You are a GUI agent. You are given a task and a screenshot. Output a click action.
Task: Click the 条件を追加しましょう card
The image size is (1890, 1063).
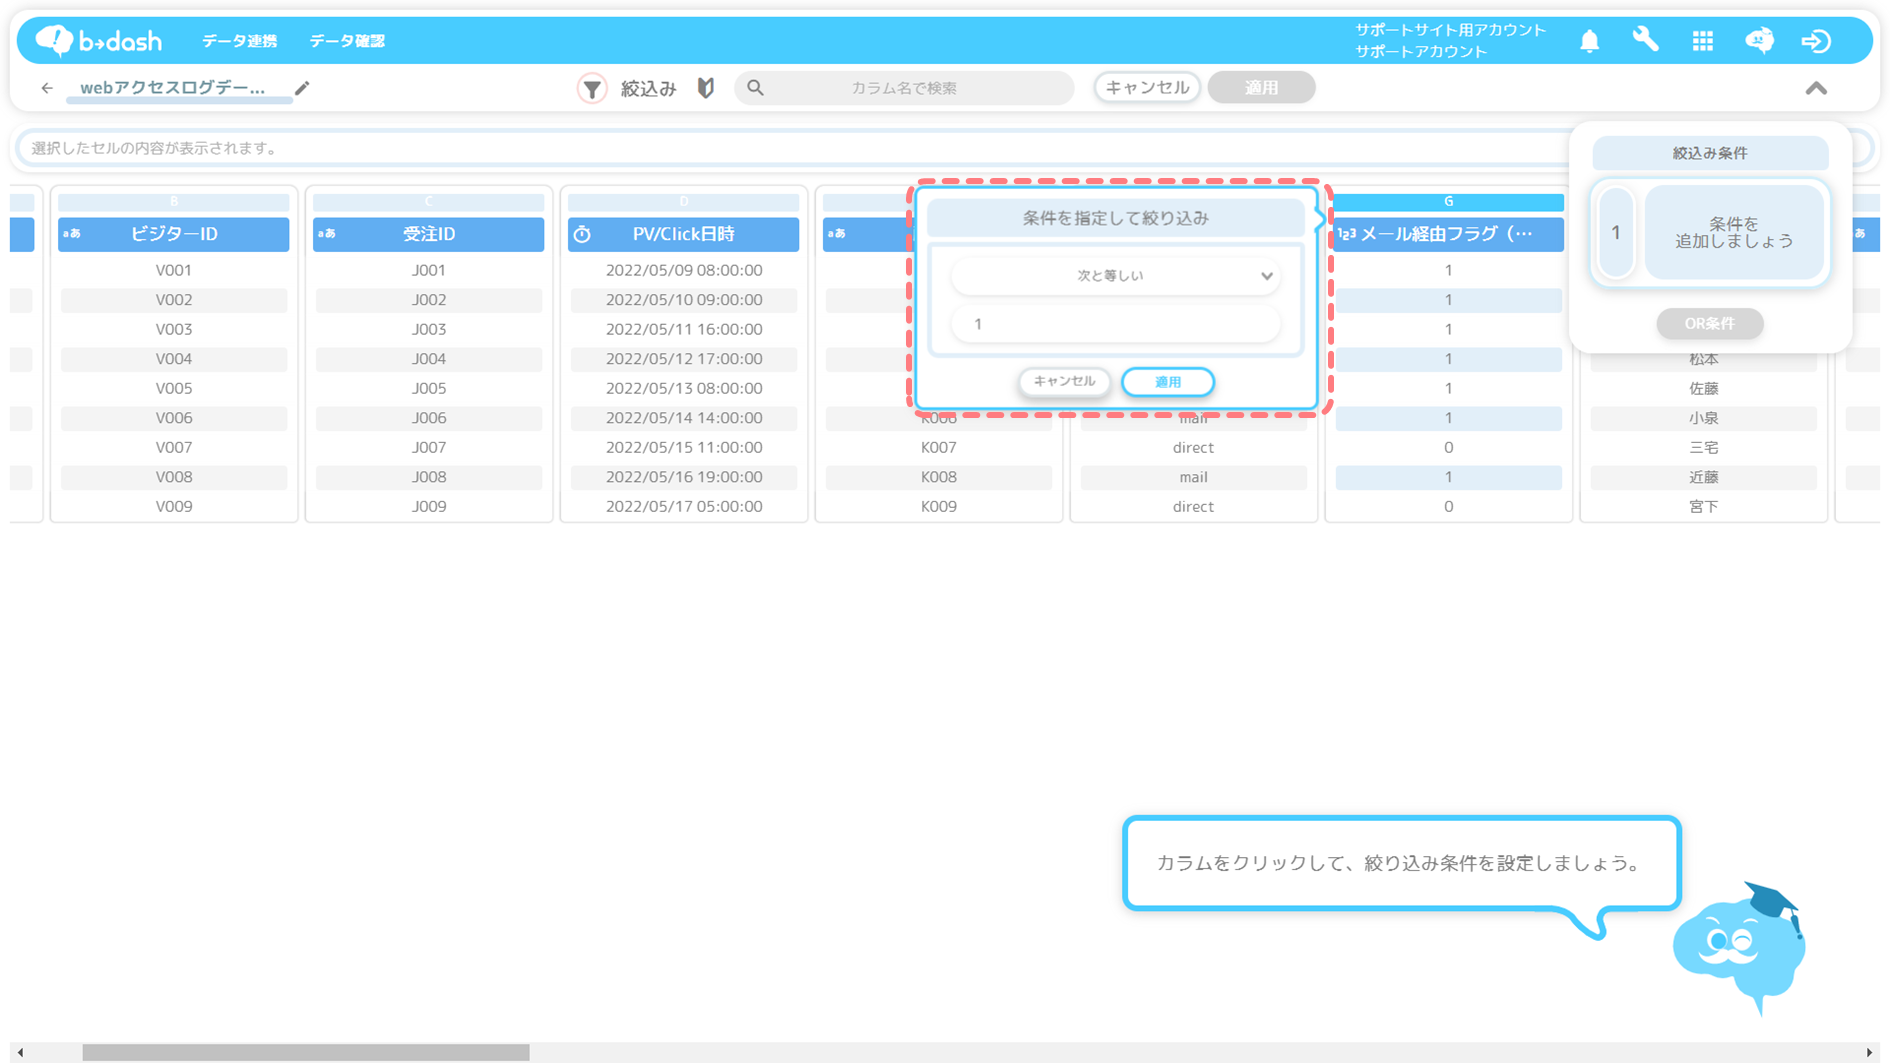[1734, 232]
